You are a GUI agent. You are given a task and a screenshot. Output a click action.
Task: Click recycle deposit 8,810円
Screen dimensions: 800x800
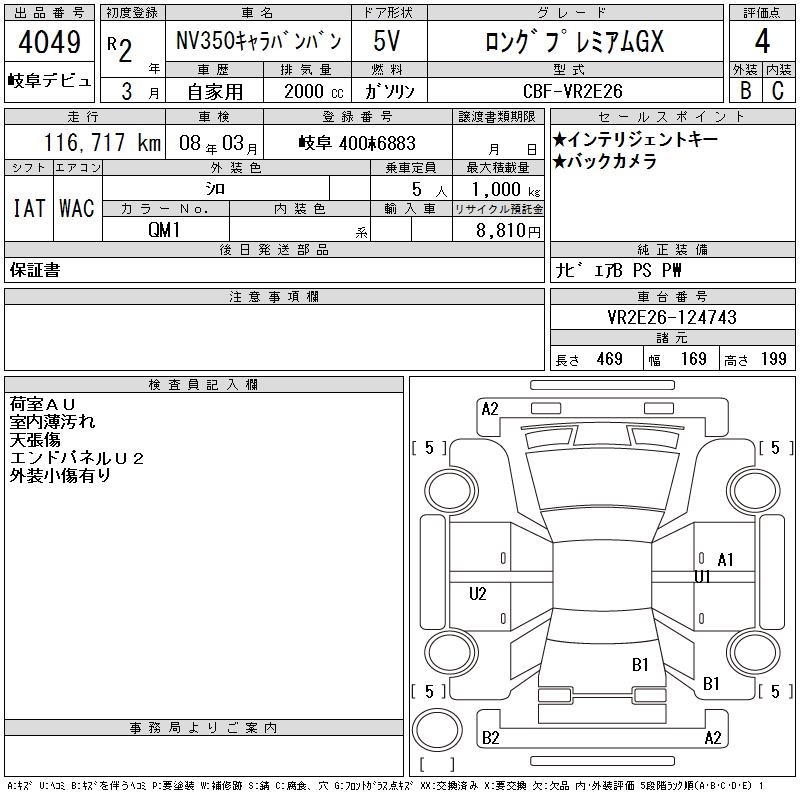click(x=508, y=231)
